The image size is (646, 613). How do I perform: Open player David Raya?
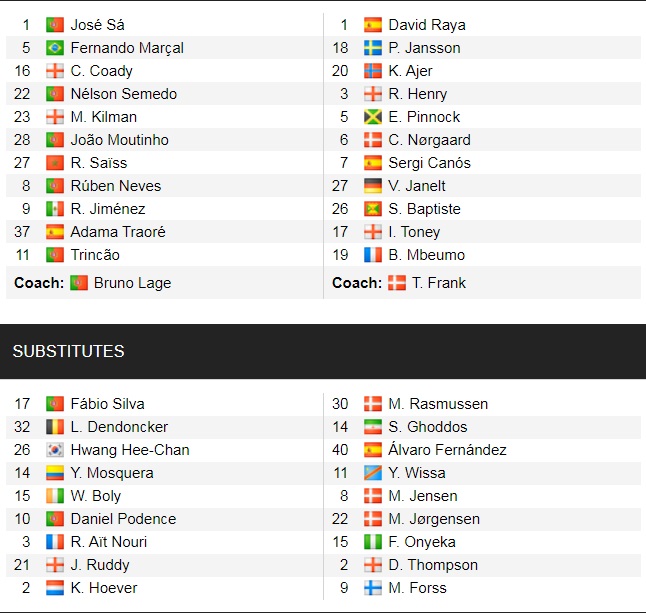click(427, 25)
